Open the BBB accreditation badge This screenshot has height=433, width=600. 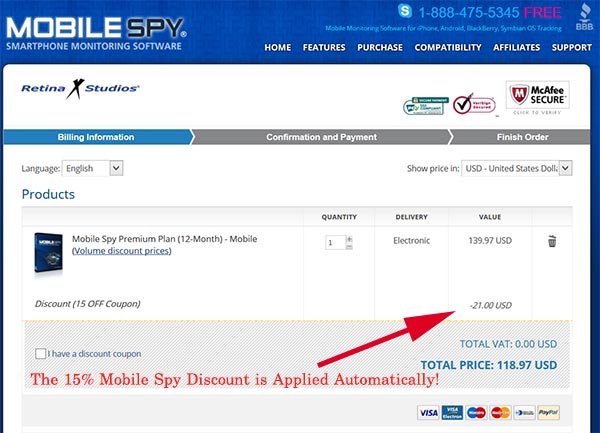point(584,18)
